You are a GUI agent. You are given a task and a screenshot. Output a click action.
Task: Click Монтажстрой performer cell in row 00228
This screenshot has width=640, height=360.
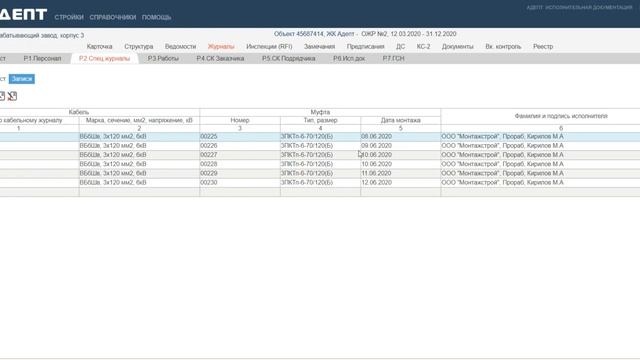(540, 164)
